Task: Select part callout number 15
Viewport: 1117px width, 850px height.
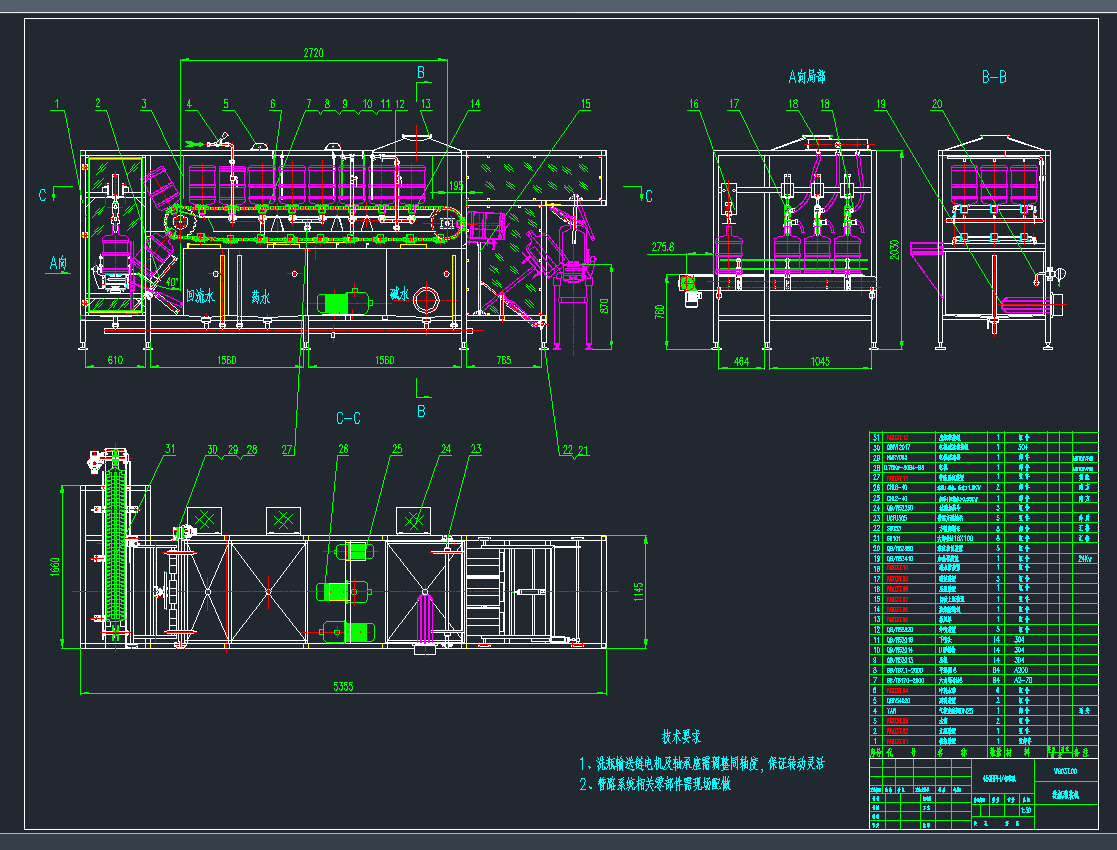Action: pyautogui.click(x=584, y=103)
